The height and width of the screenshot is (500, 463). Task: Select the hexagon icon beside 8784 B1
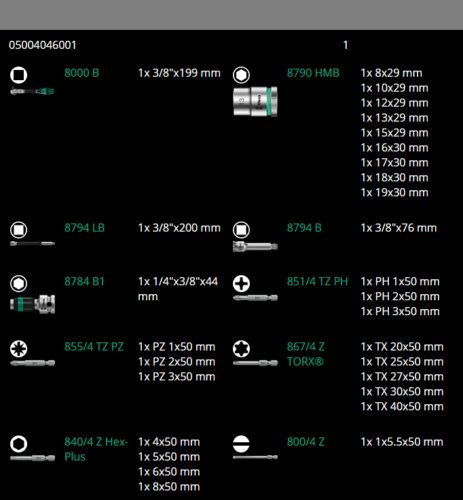(19, 283)
